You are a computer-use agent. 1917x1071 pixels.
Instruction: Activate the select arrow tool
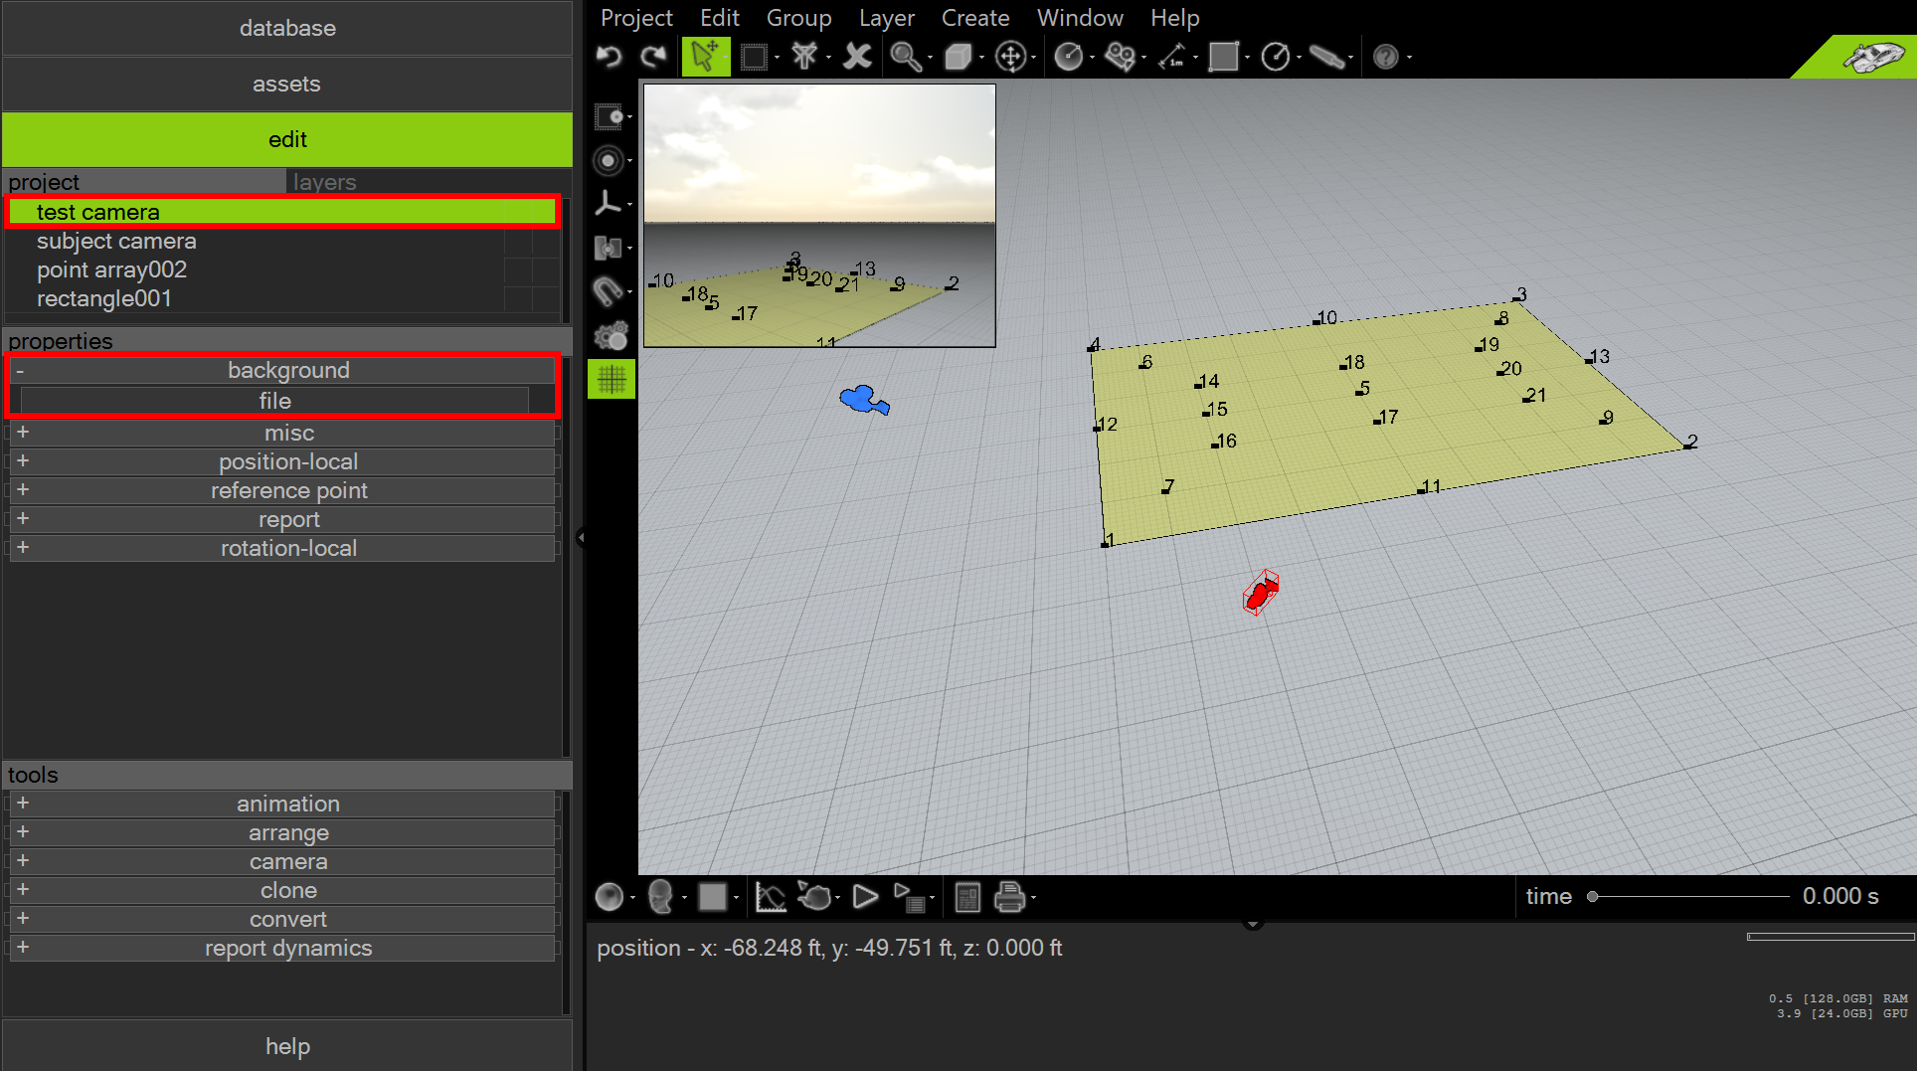point(705,57)
